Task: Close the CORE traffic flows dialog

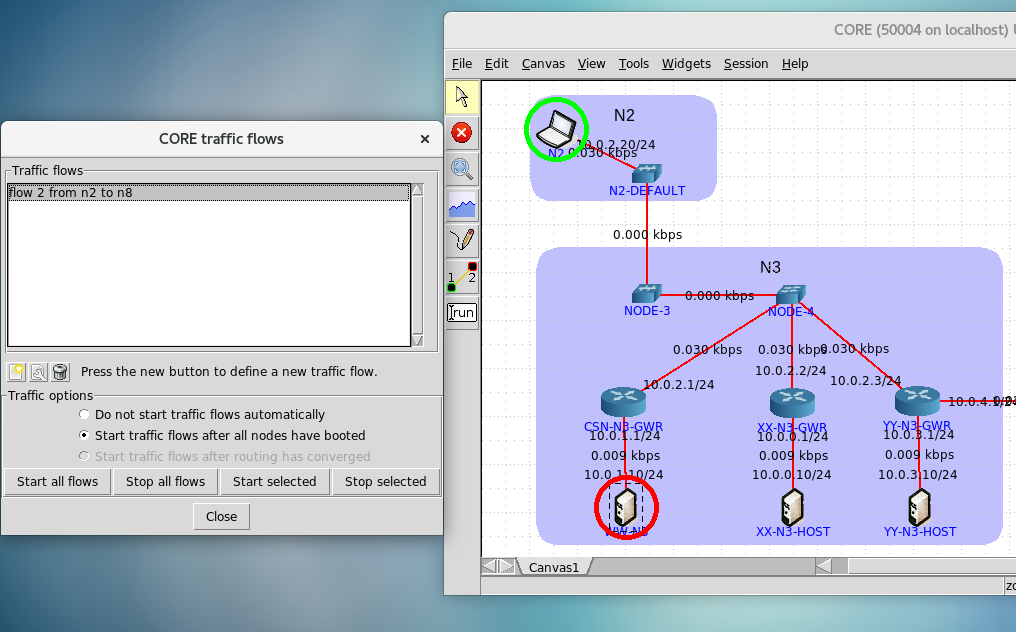Action: [x=221, y=516]
